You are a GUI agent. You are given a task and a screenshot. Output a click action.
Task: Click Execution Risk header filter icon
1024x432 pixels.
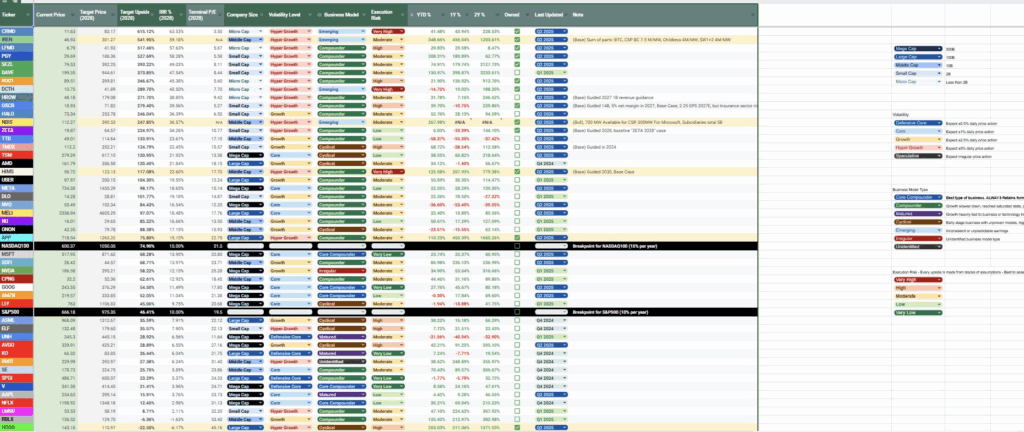(402, 16)
